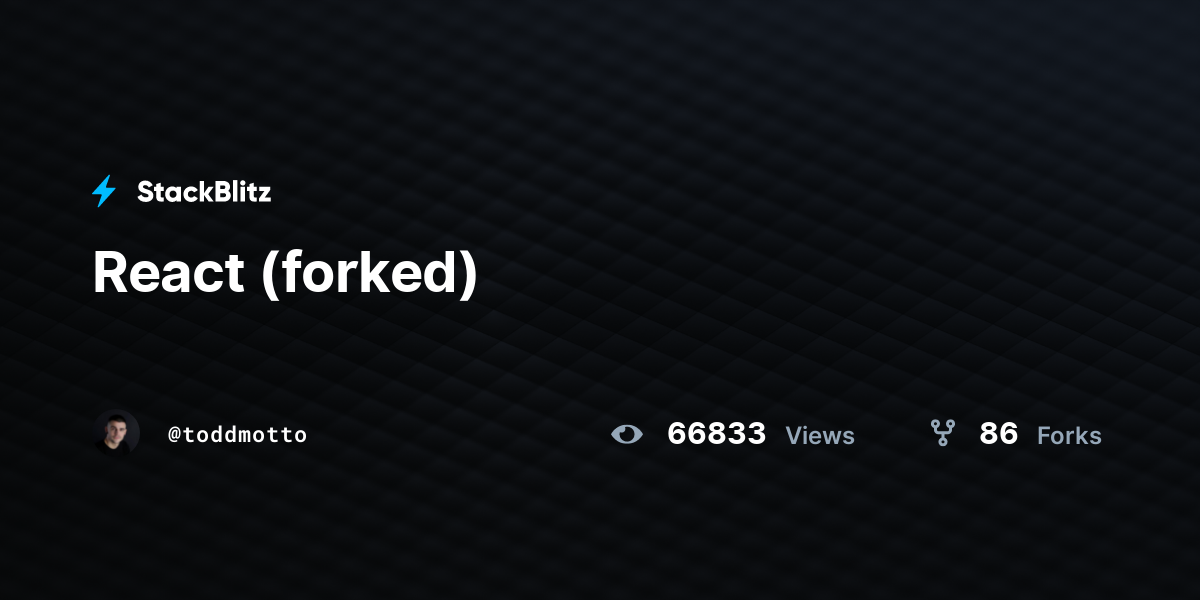The width and height of the screenshot is (1200, 600).
Task: Click the @toddmotto username
Action: coord(237,435)
